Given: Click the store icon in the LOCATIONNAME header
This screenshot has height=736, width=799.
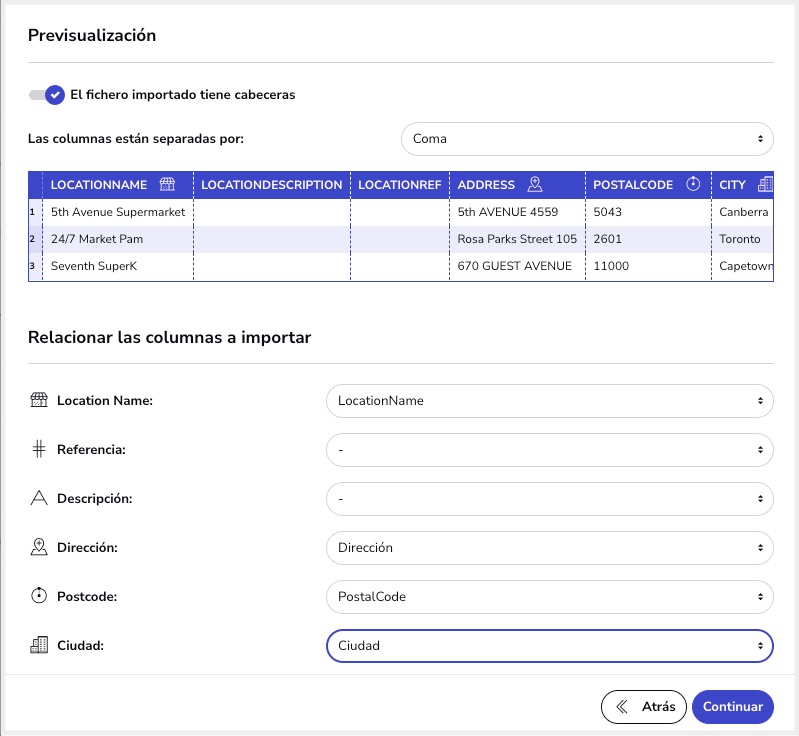Looking at the screenshot, I should pos(167,184).
